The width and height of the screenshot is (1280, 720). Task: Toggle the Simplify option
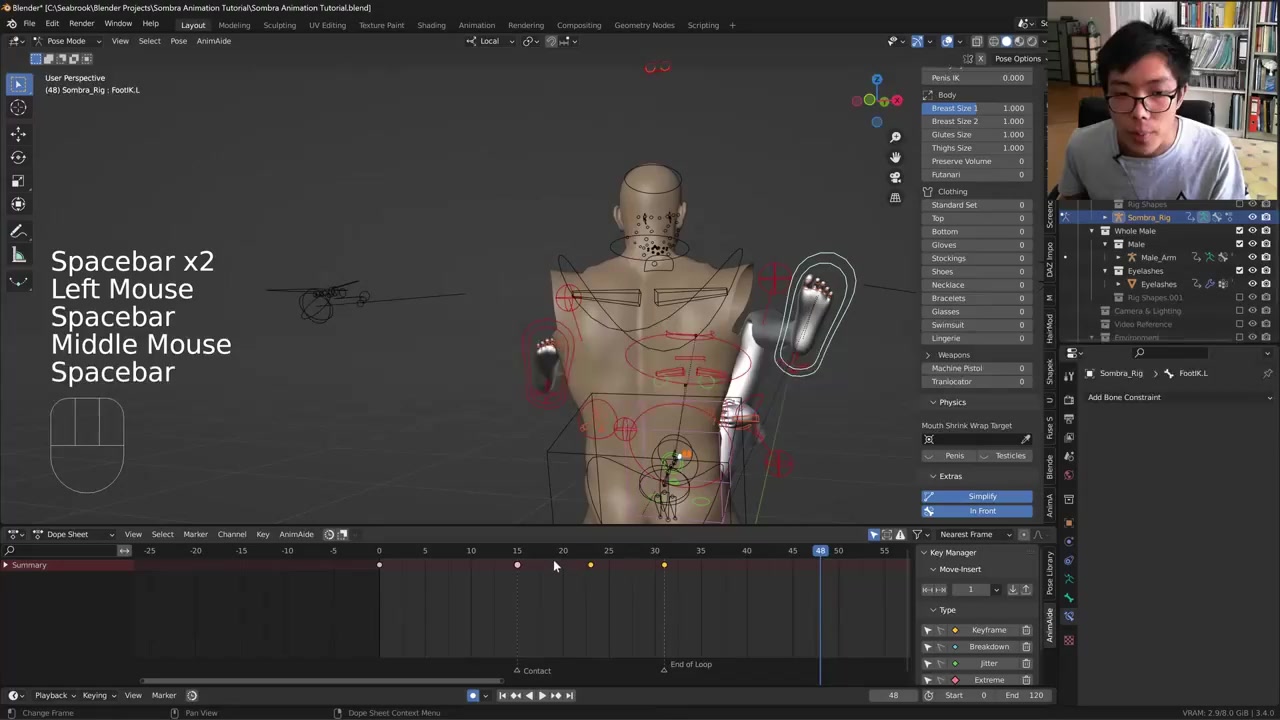[x=981, y=496]
